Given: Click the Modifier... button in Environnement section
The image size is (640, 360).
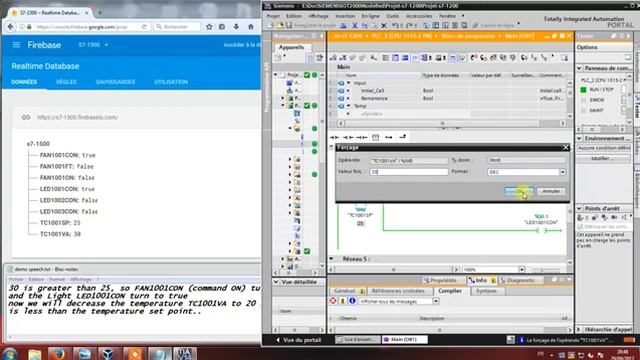Looking at the screenshot, I should click(x=603, y=158).
